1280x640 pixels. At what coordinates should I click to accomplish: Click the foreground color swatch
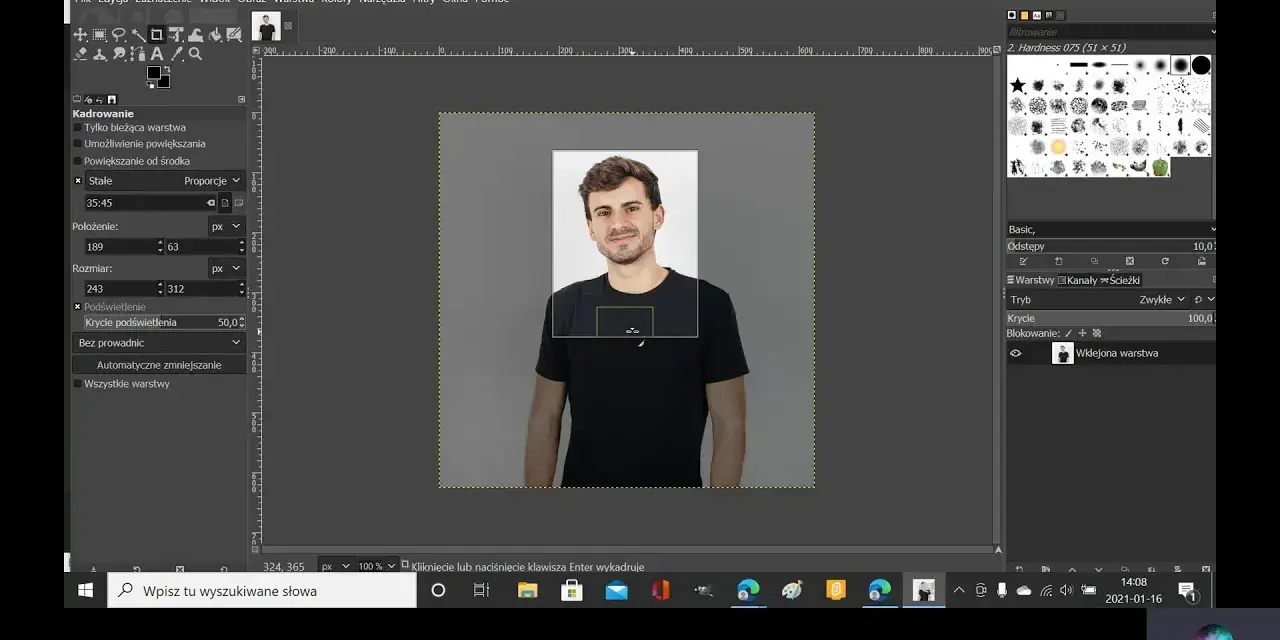154,72
